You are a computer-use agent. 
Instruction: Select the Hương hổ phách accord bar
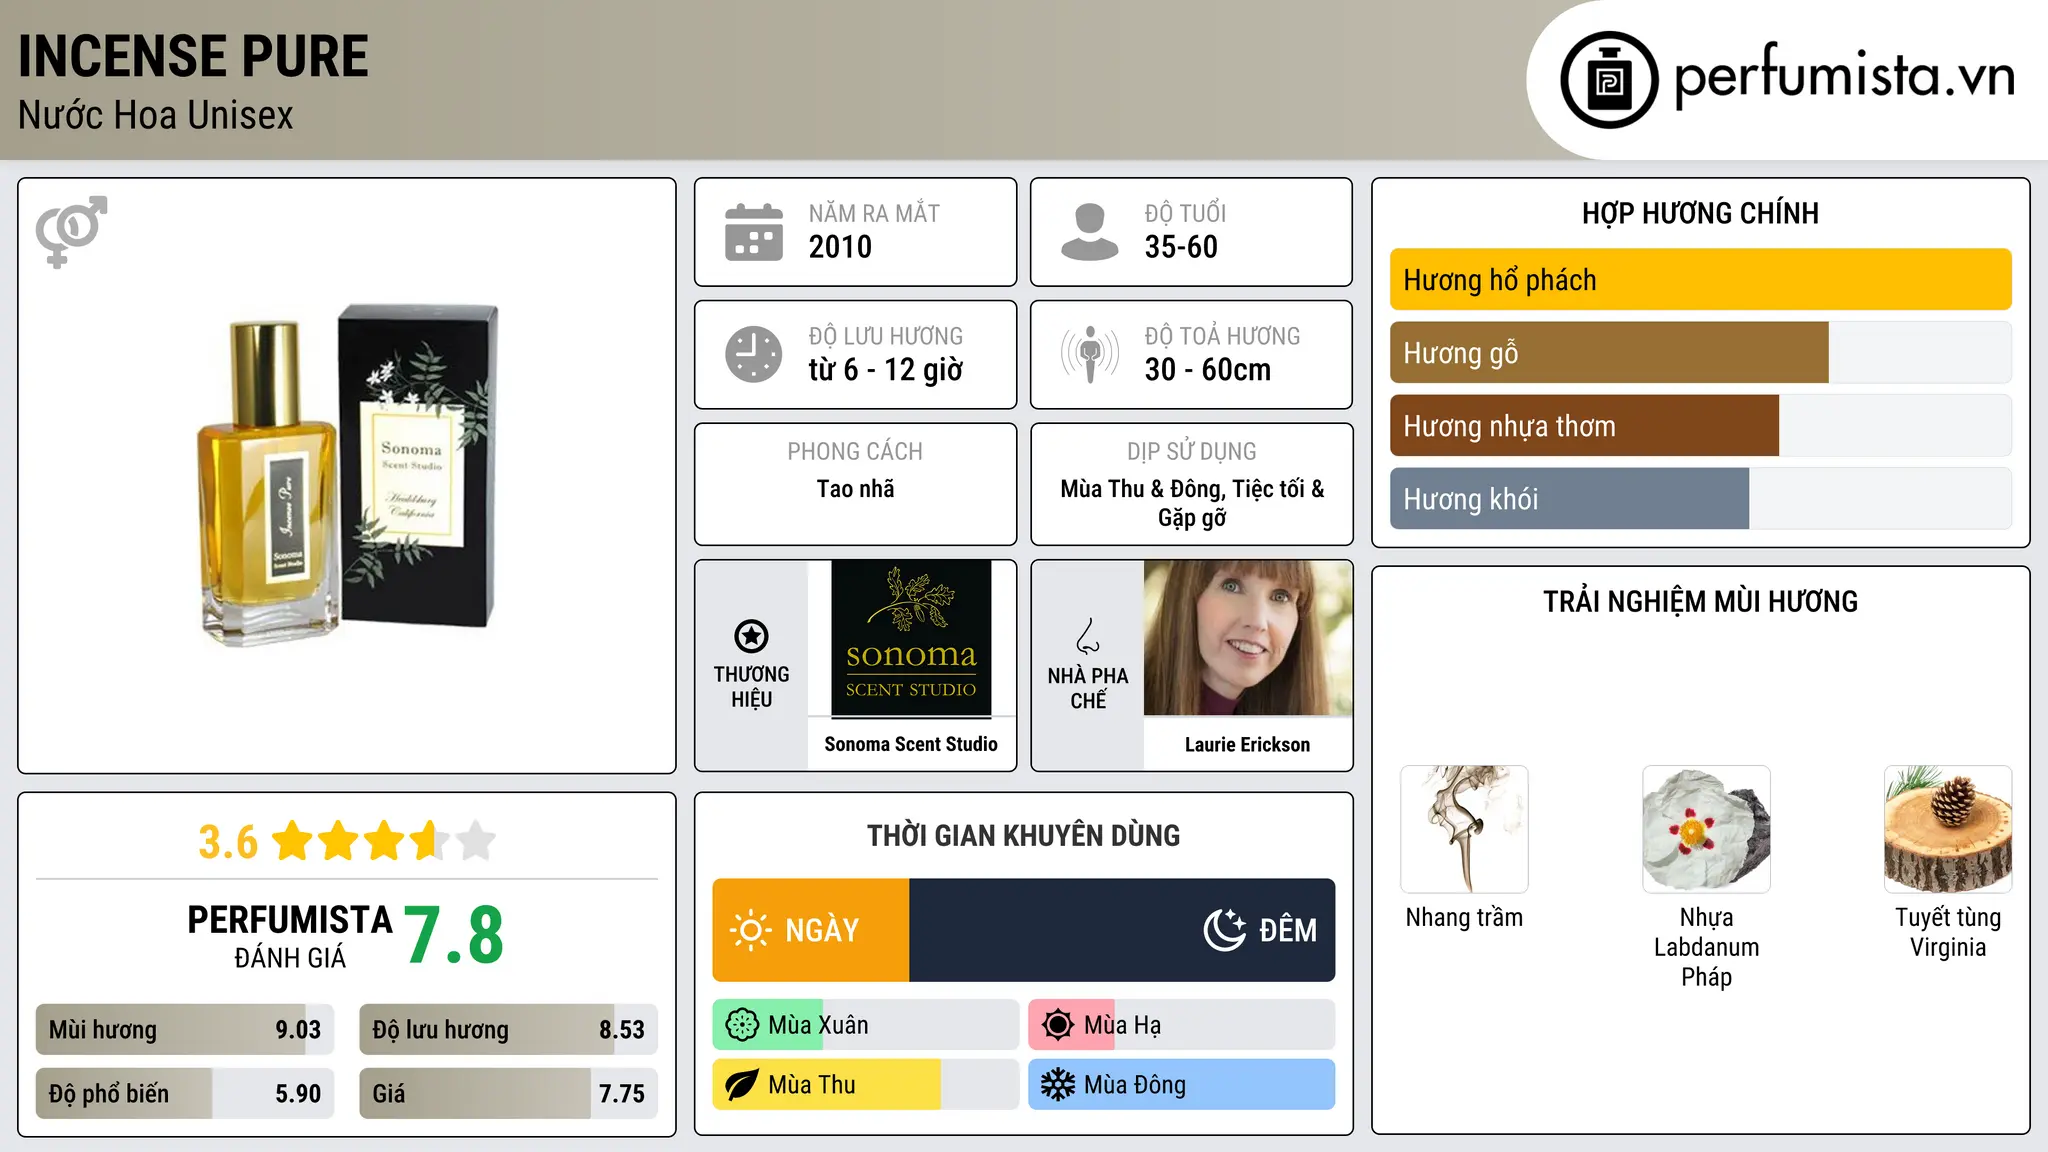click(1700, 280)
